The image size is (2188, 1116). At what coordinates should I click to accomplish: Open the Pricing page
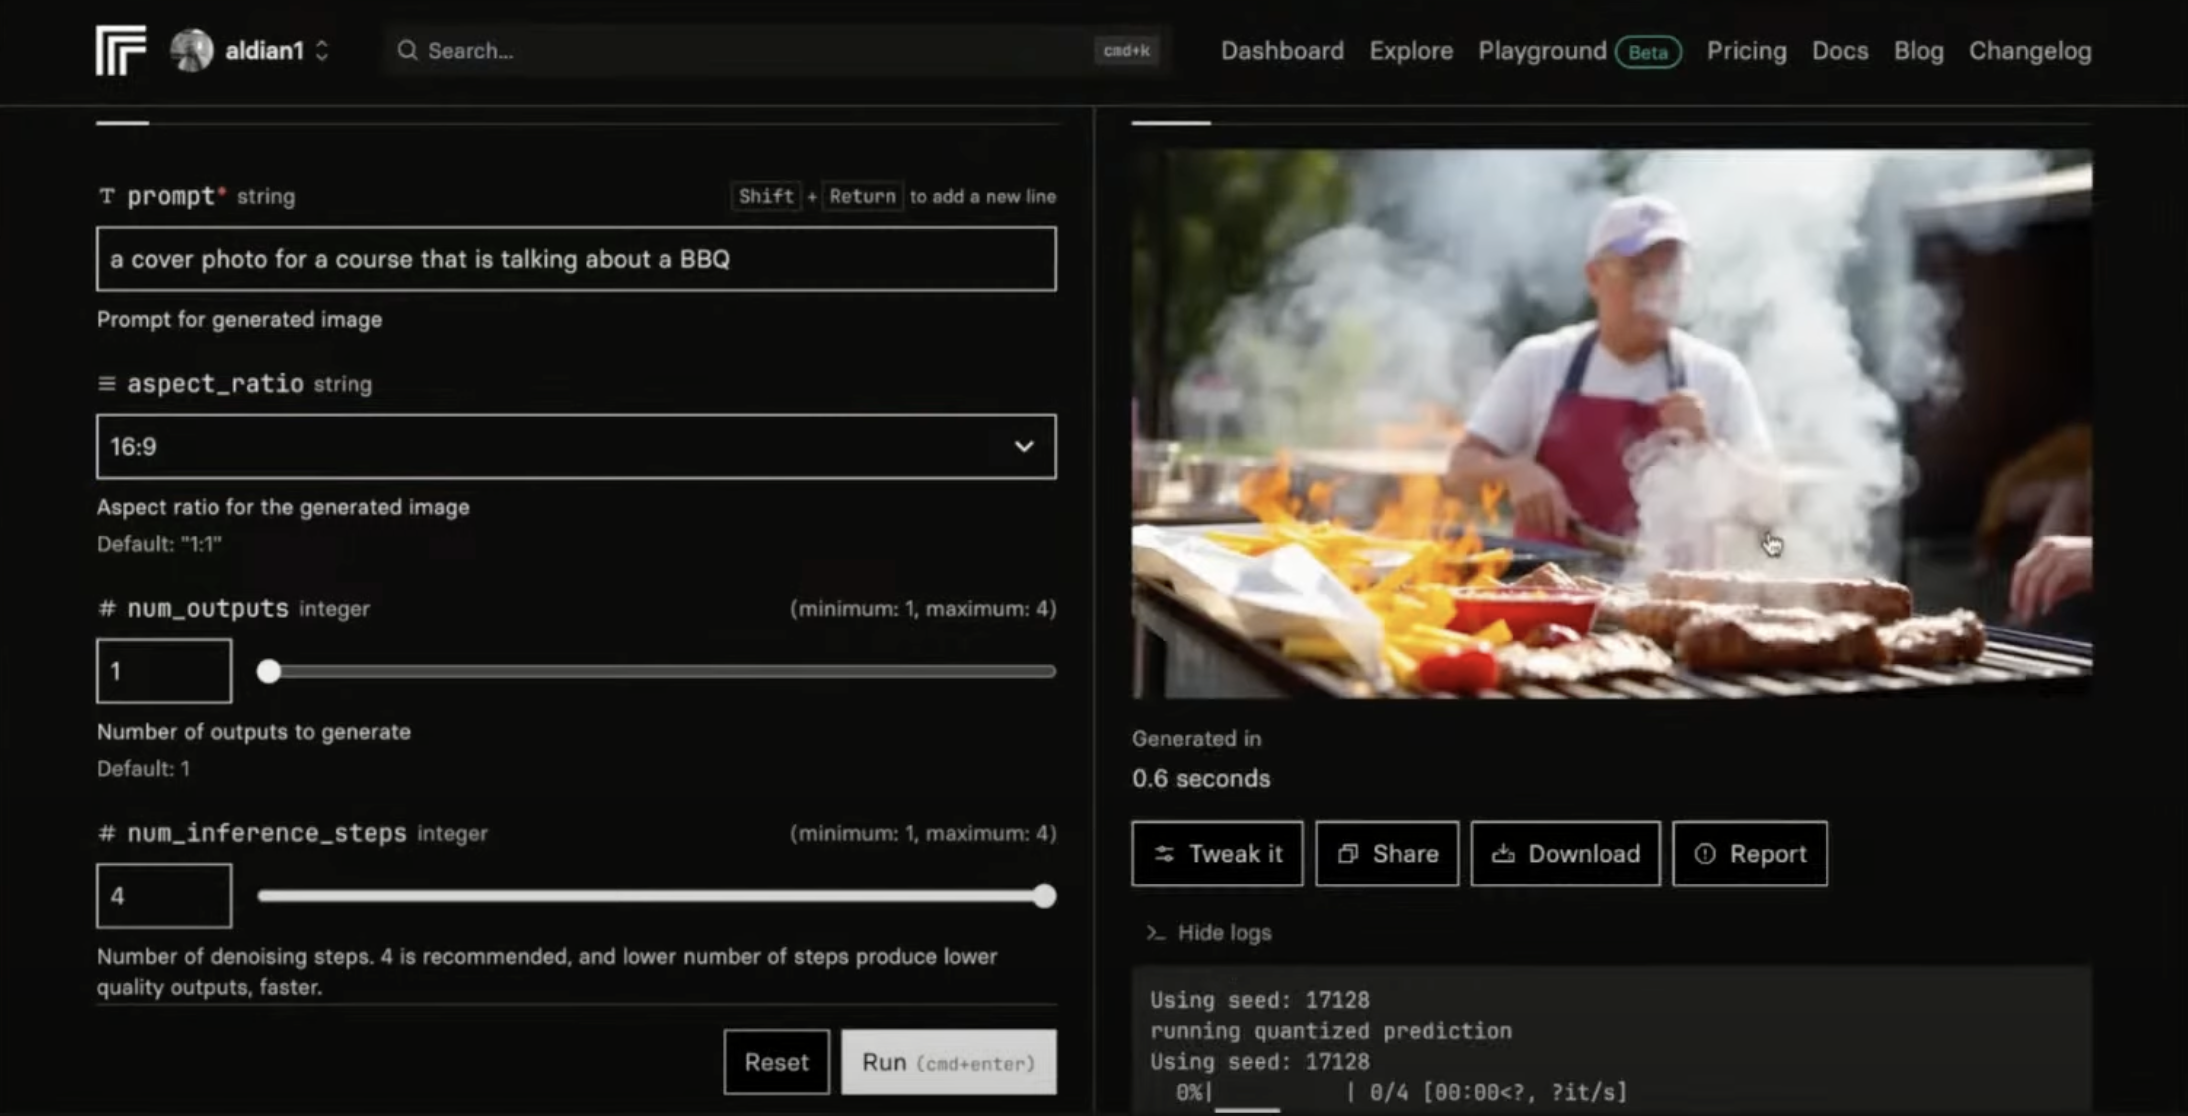point(1746,51)
